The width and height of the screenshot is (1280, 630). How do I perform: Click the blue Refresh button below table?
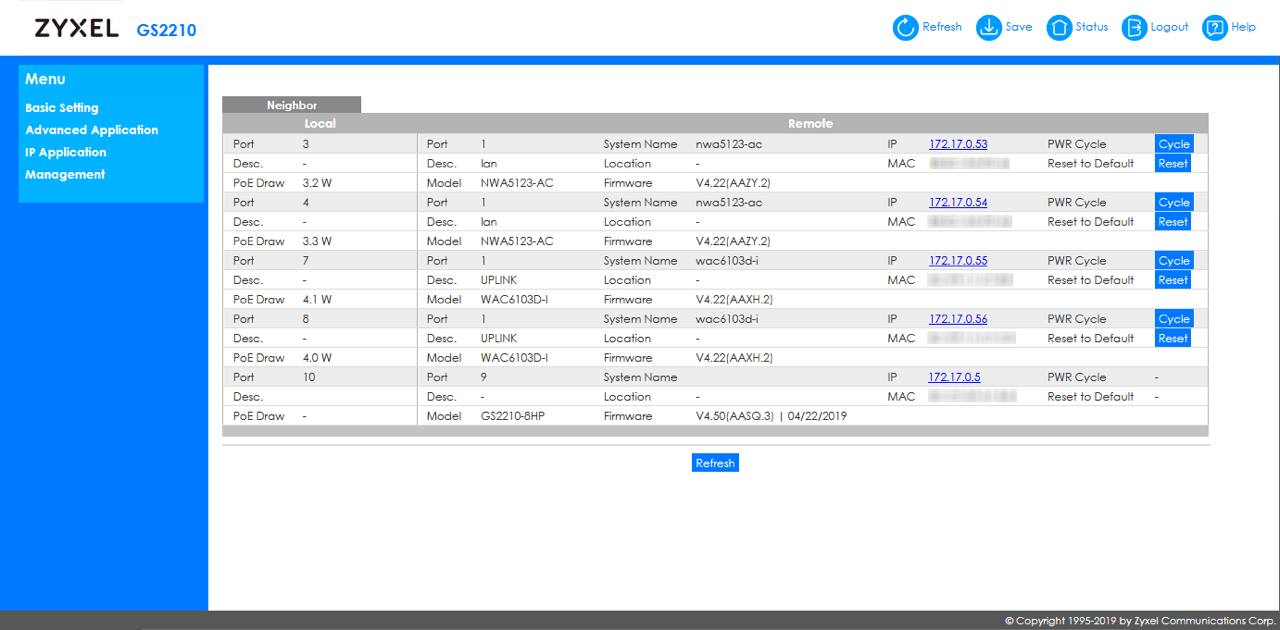pyautogui.click(x=715, y=463)
